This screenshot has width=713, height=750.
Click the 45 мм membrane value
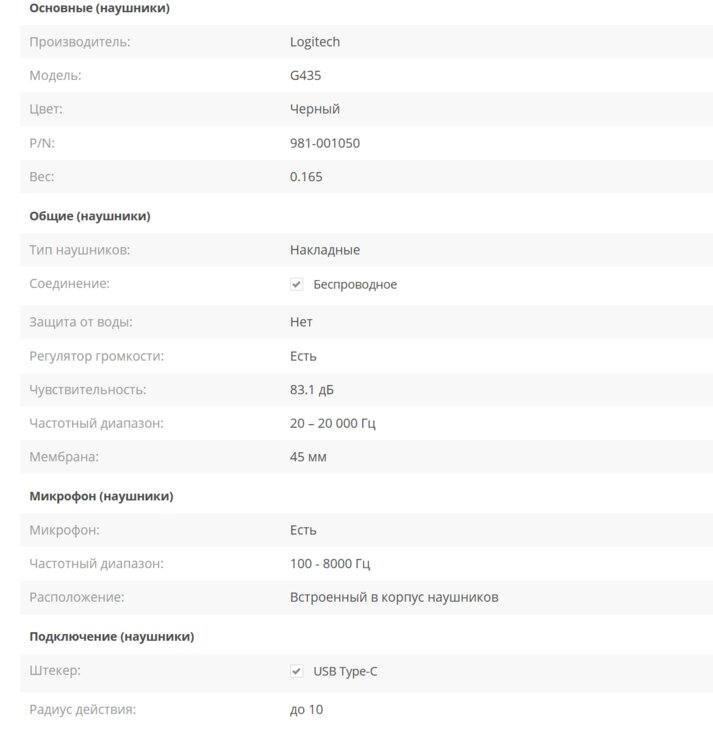(308, 457)
